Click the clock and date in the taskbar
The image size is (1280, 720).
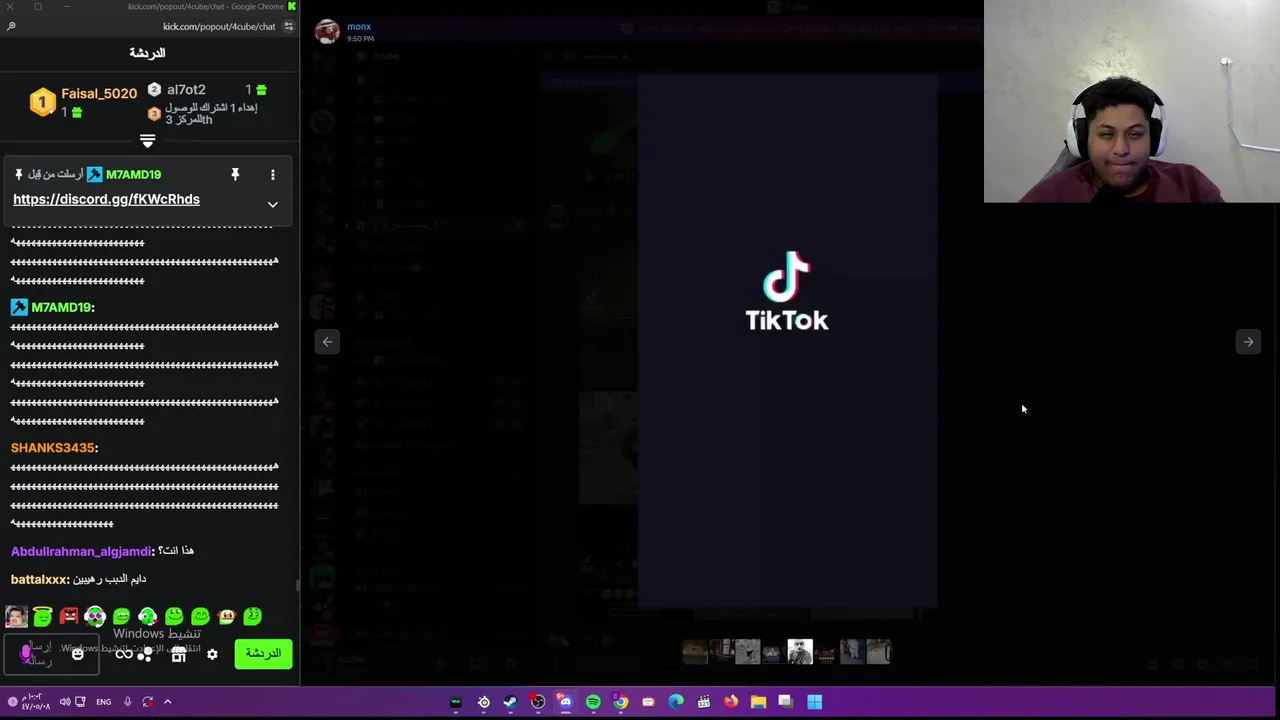click(34, 702)
